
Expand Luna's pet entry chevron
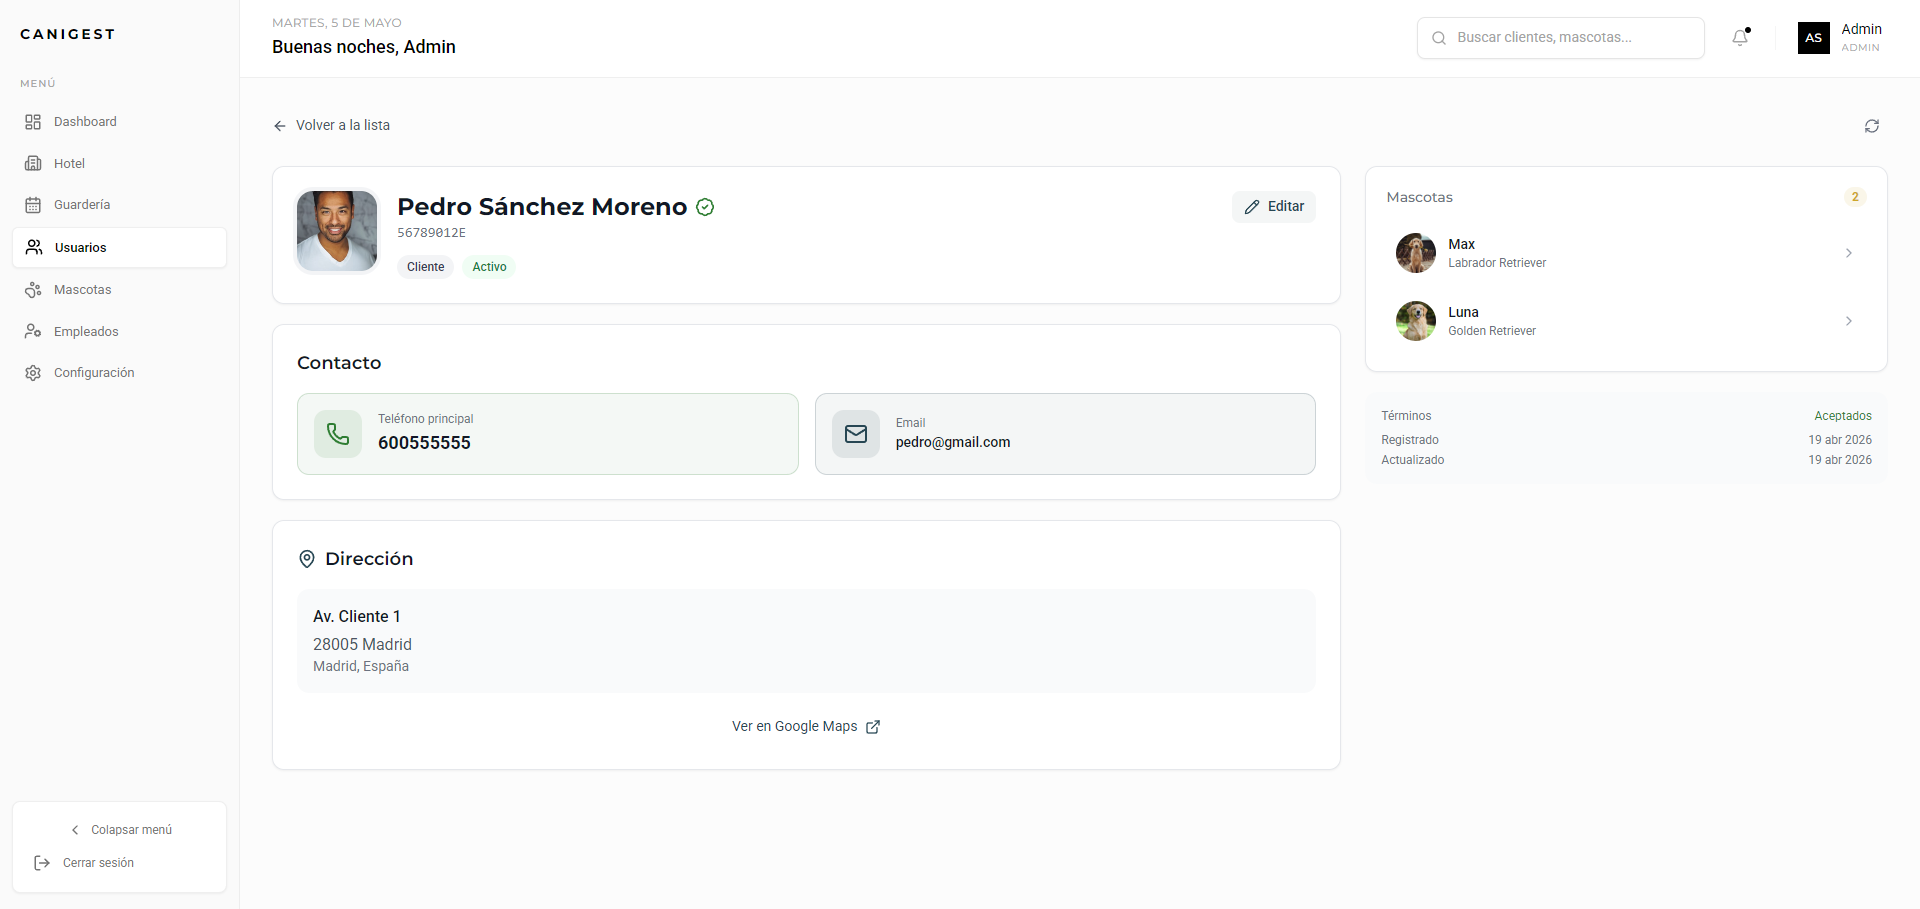(x=1849, y=321)
